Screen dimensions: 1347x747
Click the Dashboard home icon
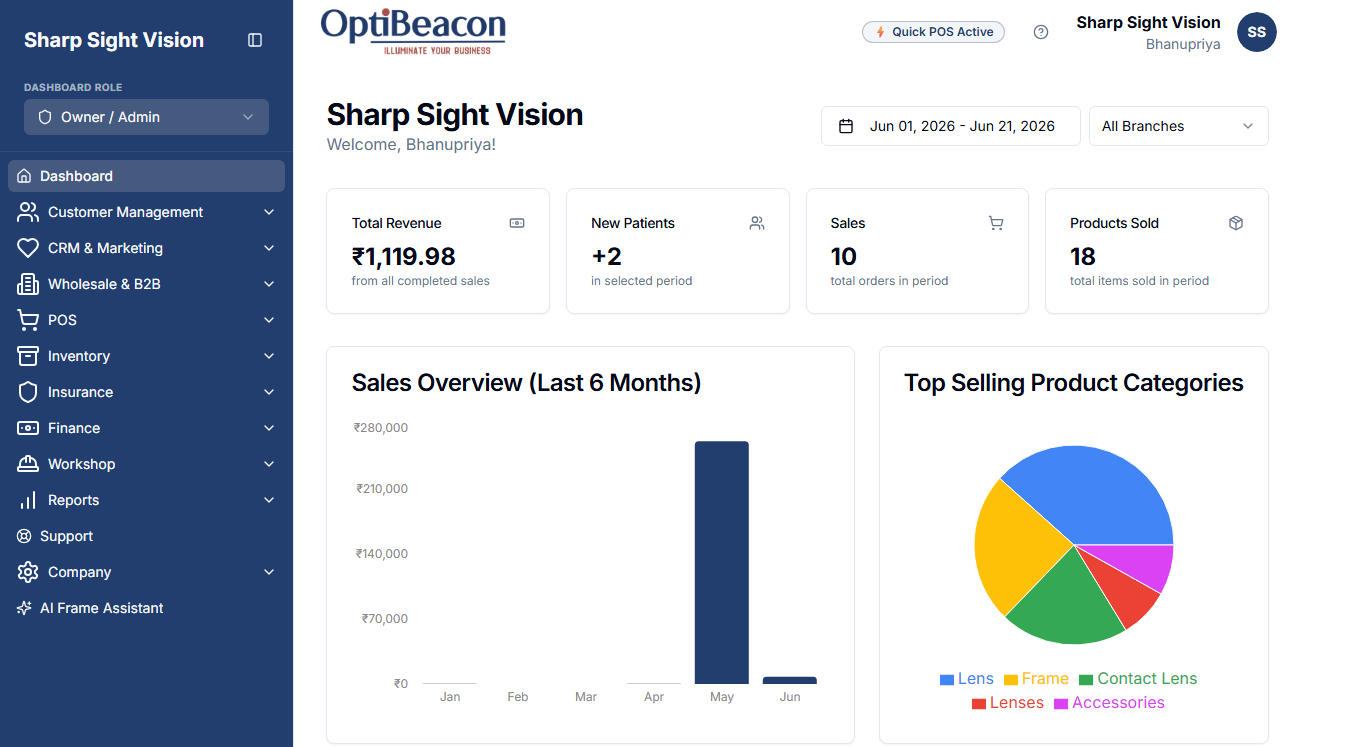tap(24, 176)
